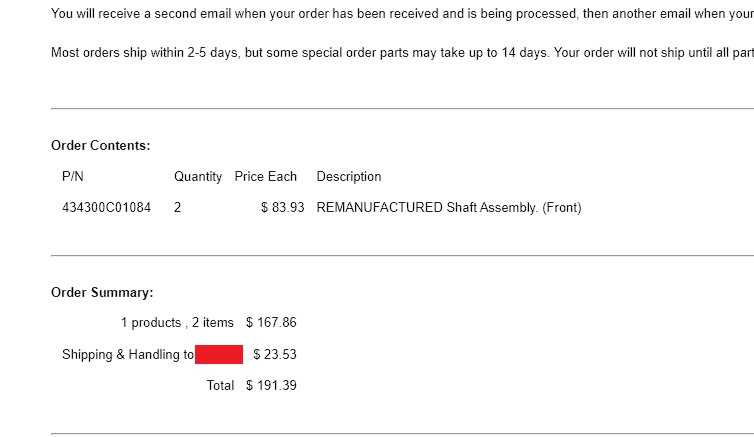This screenshot has height=437, width=754.
Task: Click the Quantity column header
Action: pos(198,177)
